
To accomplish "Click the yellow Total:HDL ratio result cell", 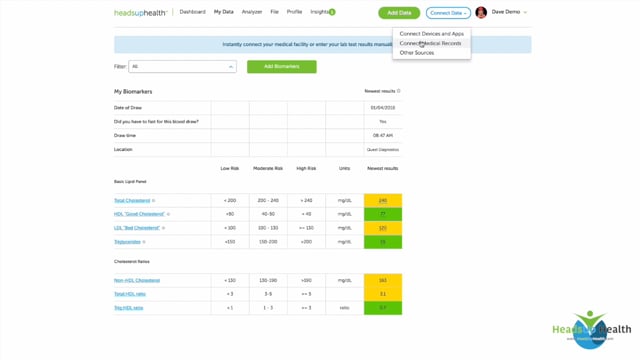I will [383, 294].
